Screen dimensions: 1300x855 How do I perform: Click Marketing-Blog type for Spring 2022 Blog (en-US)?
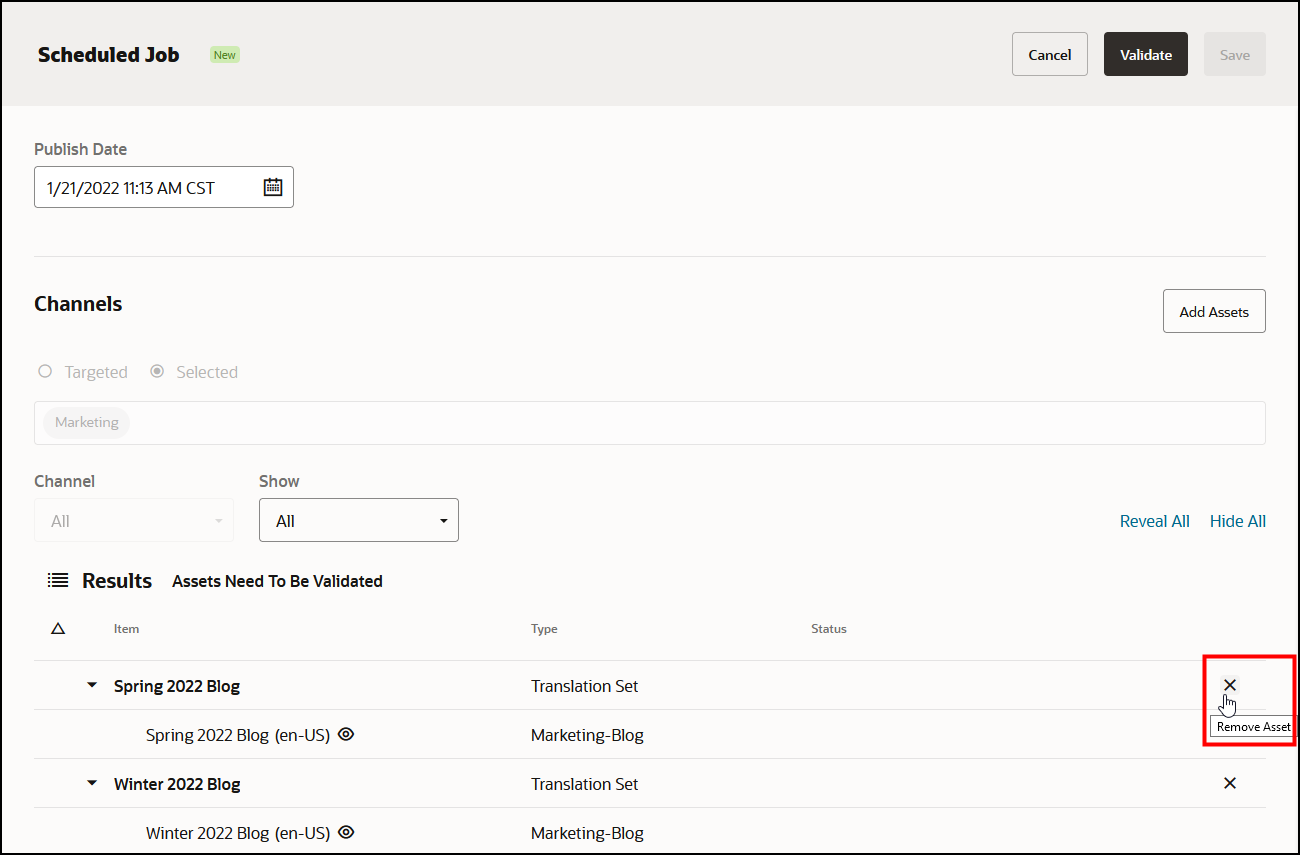click(587, 735)
